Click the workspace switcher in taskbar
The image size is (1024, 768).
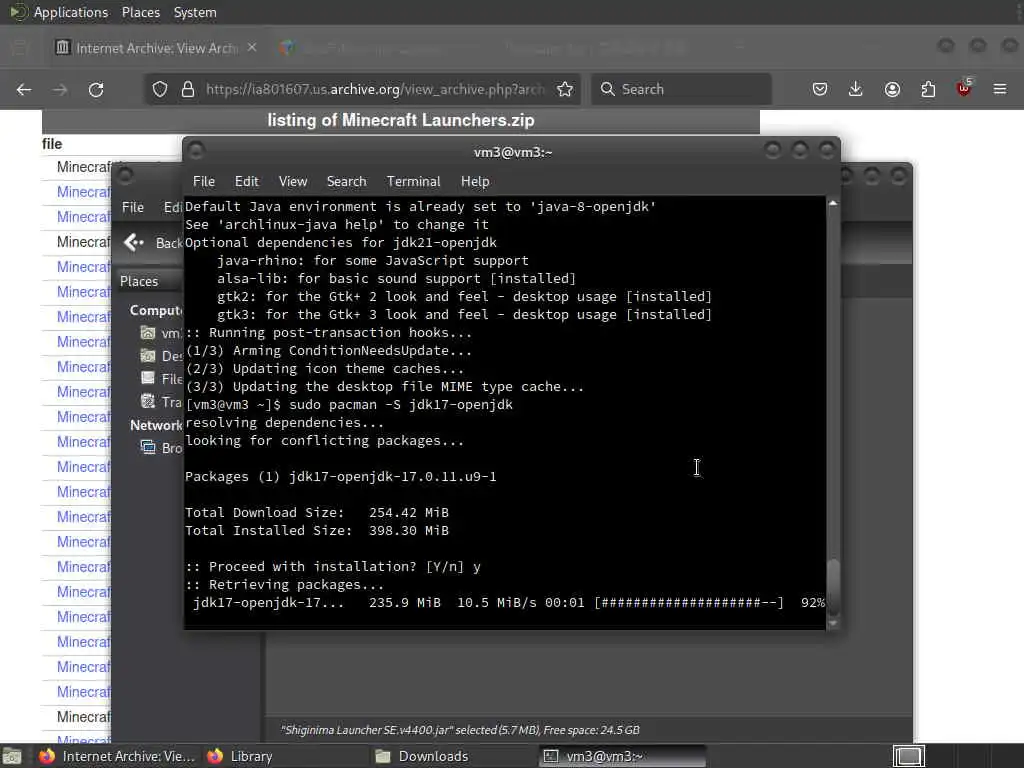908,756
